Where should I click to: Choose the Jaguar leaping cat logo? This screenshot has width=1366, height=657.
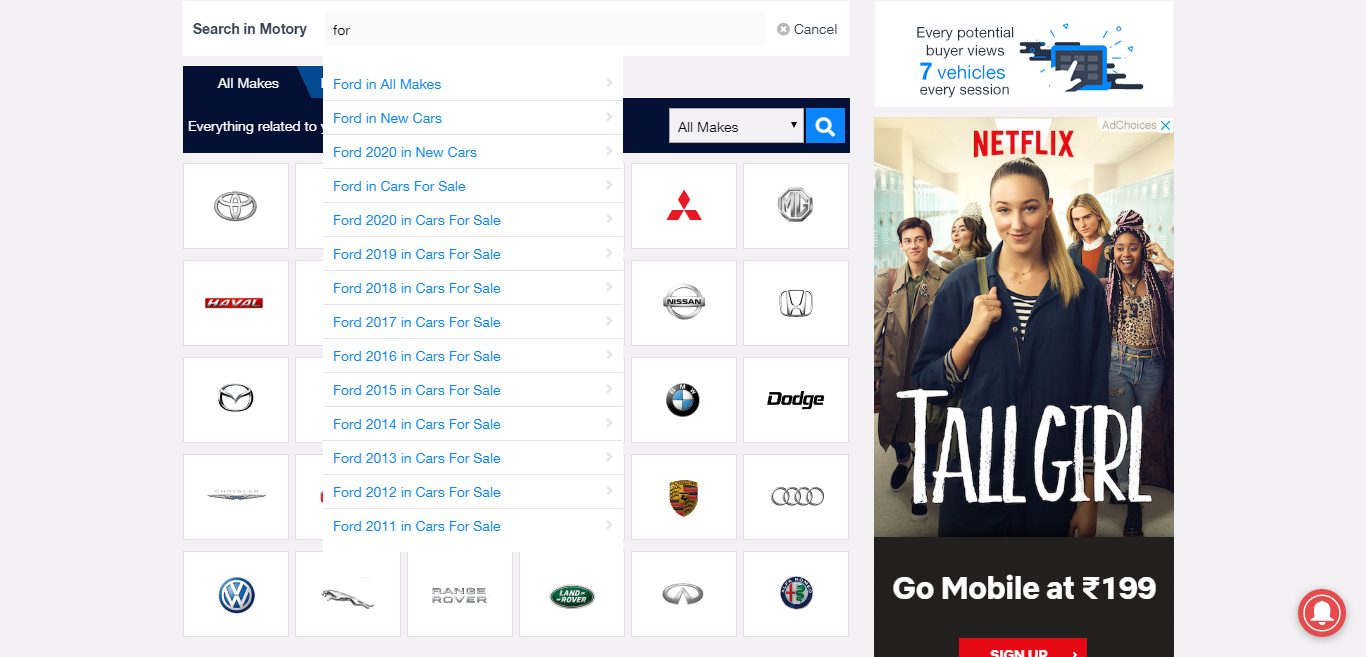click(x=348, y=594)
